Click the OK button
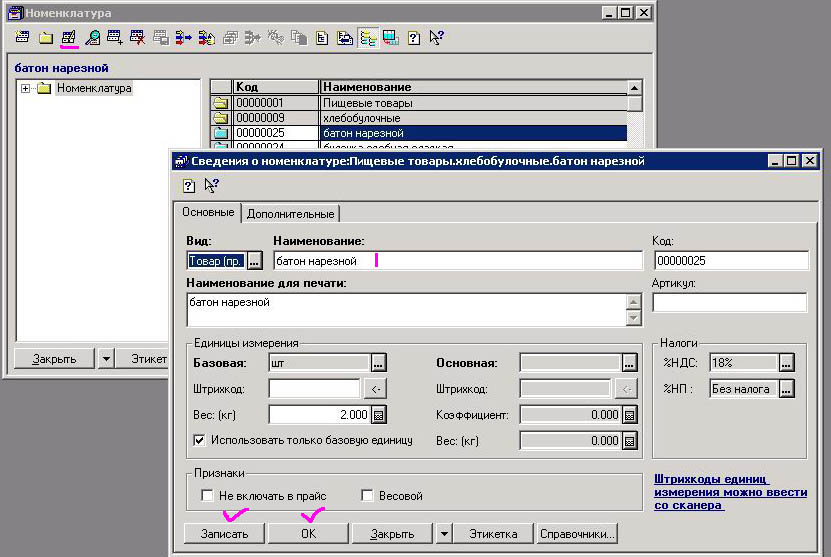The width and height of the screenshot is (831, 557). click(307, 534)
